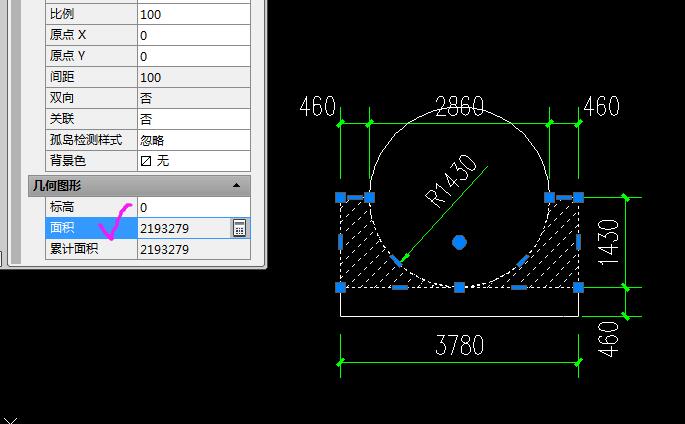Click the bottom-left corner grip of hatch

pos(341,287)
